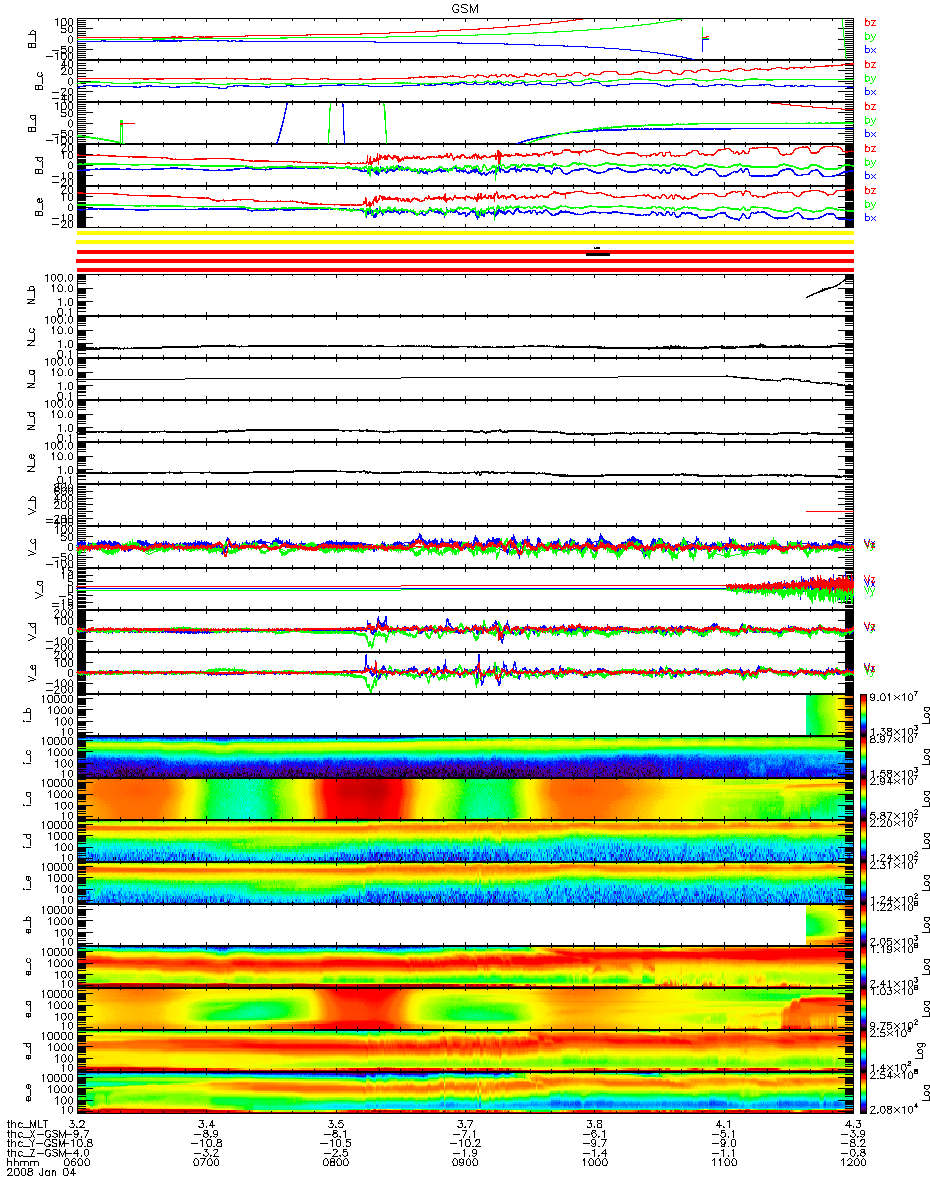Click inside the V_c velocity plot panel
The width and height of the screenshot is (930, 1200).
(x=465, y=546)
